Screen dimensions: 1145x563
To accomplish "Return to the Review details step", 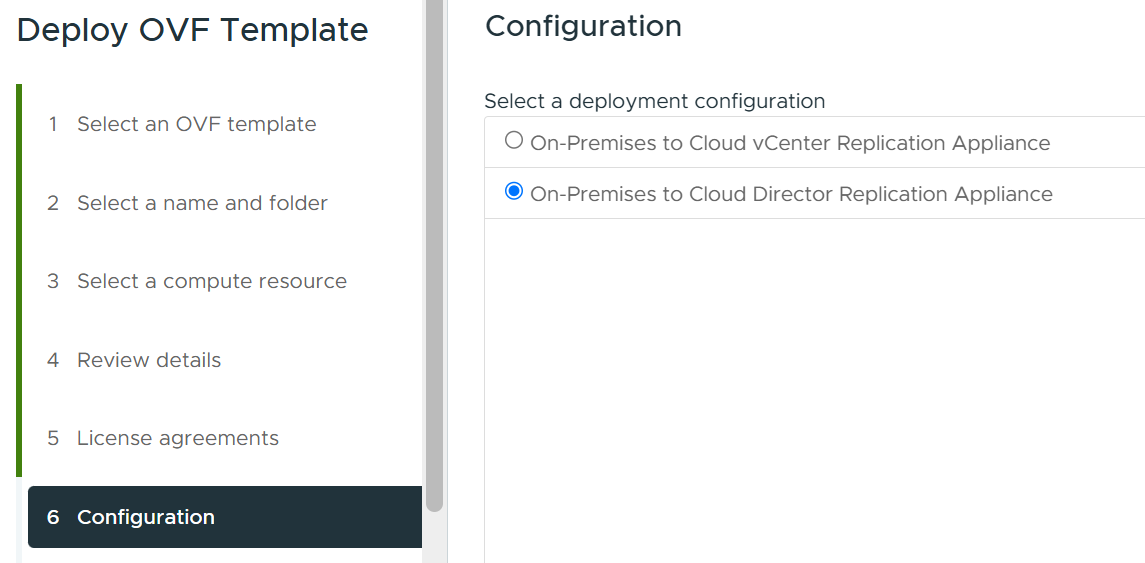I will (x=149, y=360).
